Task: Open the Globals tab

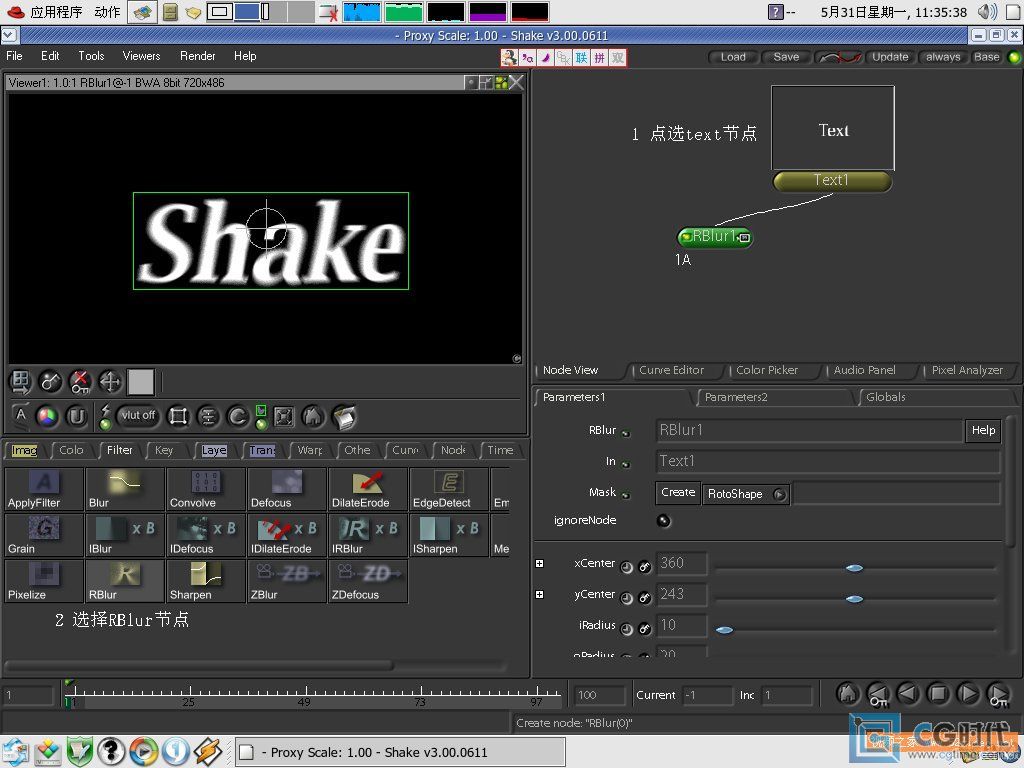Action: 886,397
